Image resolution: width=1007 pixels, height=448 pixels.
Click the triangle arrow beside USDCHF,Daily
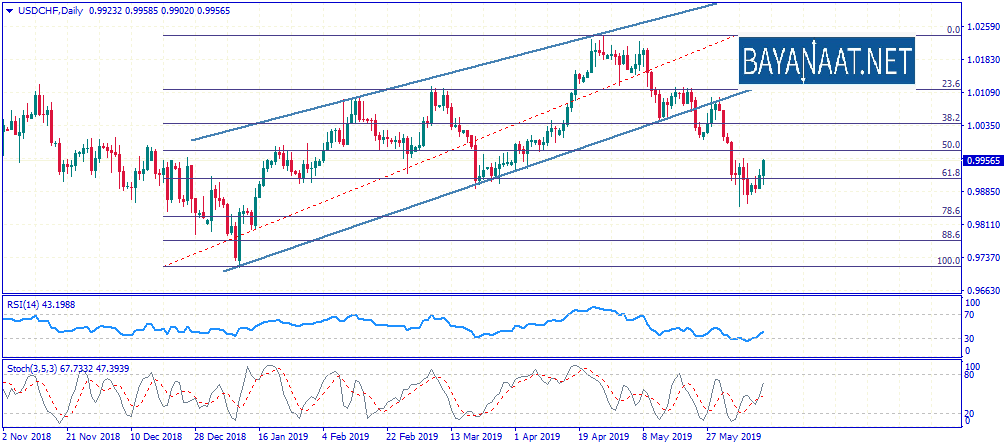pos(8,9)
